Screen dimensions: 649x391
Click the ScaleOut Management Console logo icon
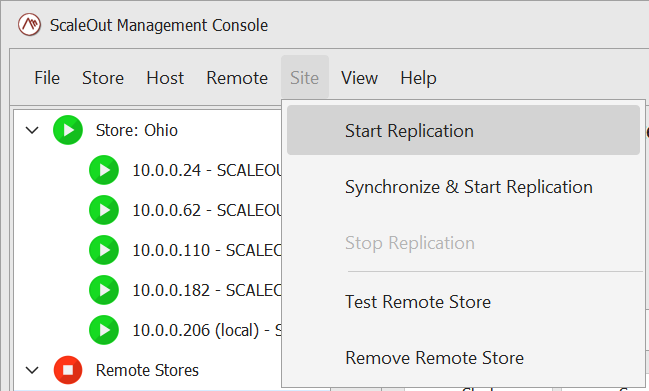tap(29, 25)
